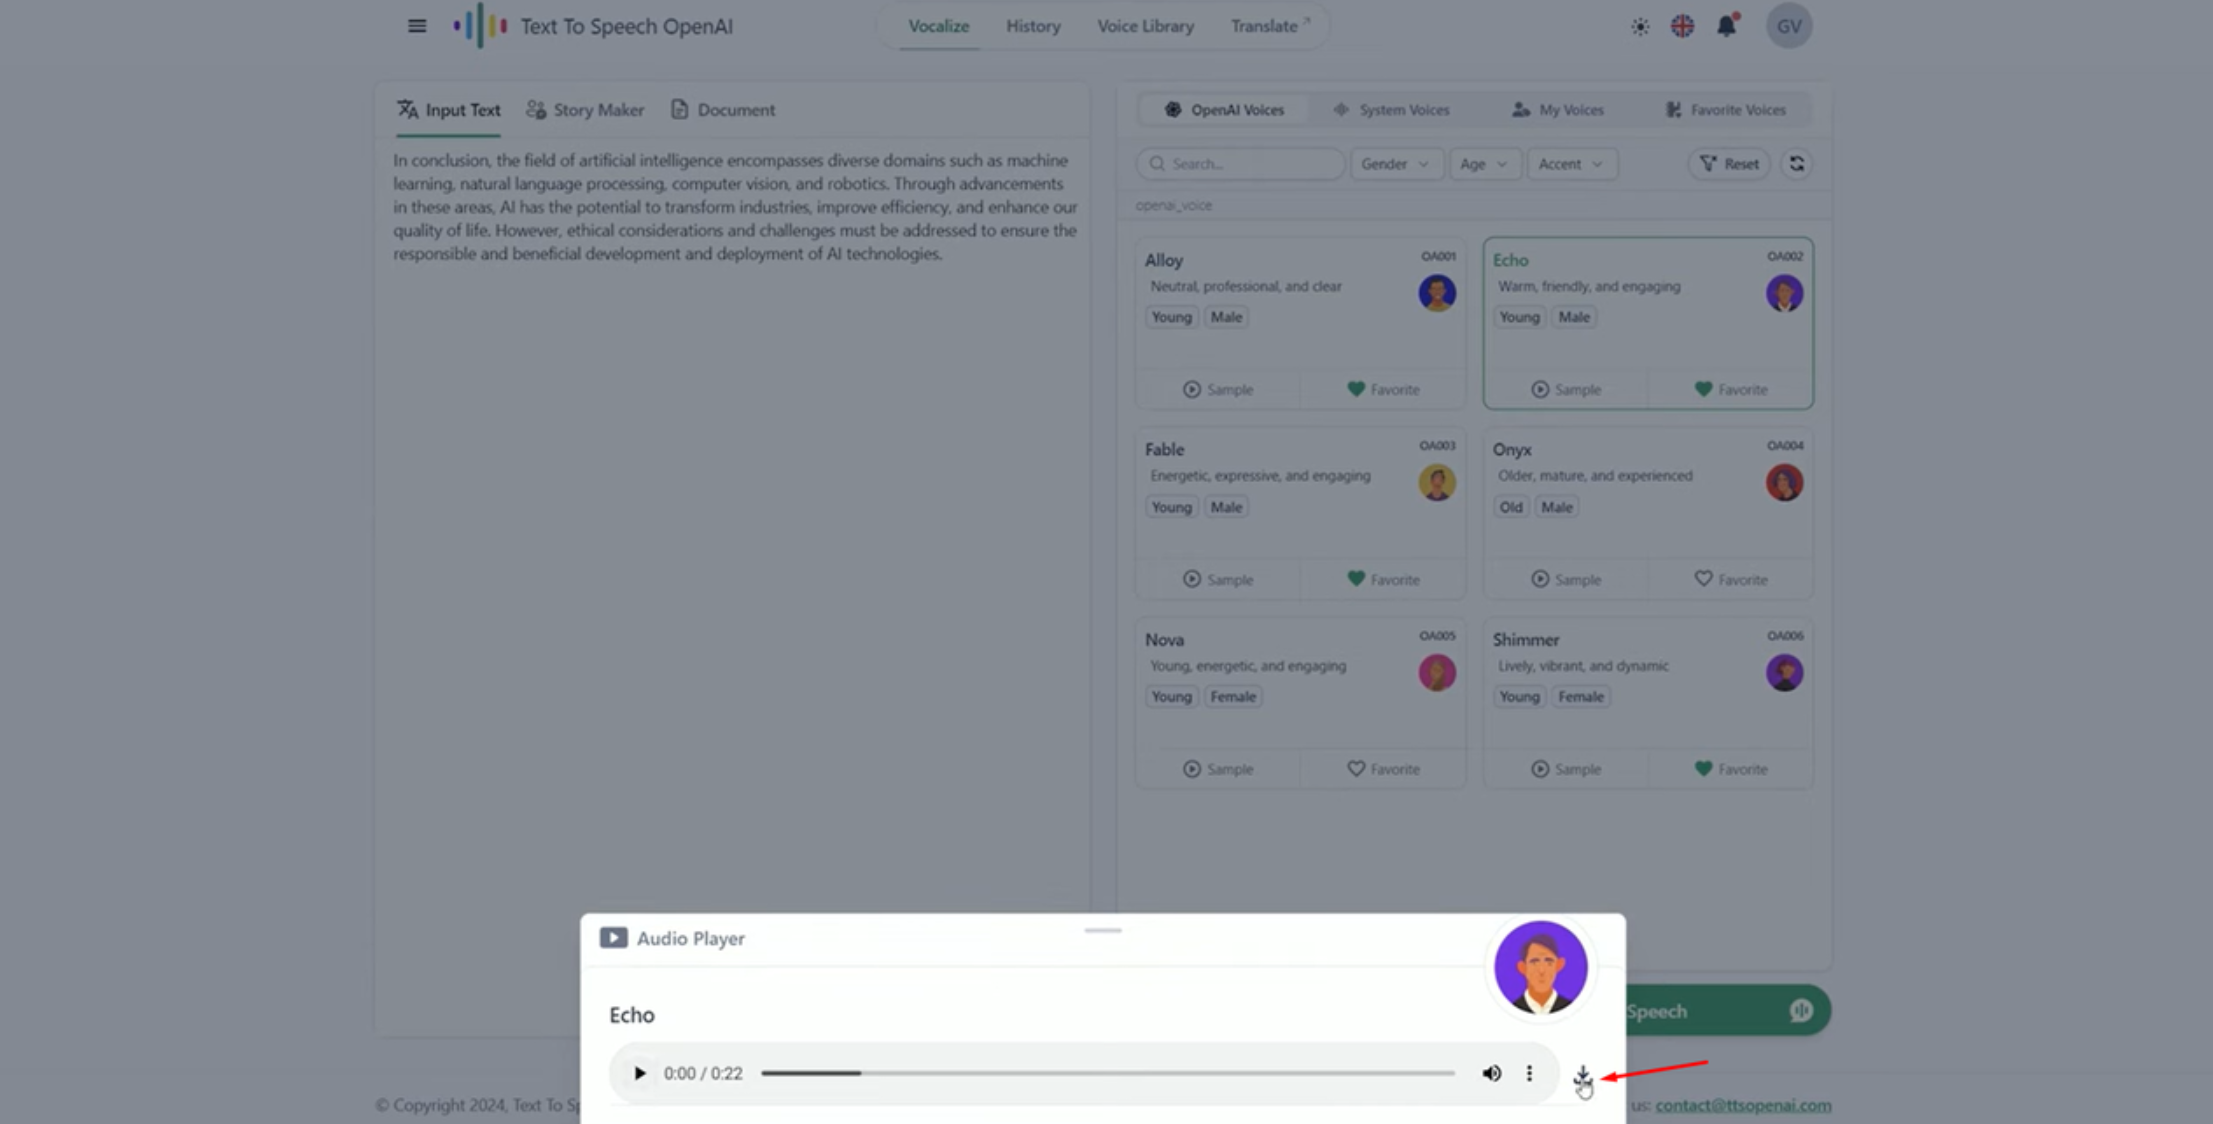Expand the Age filter

pyautogui.click(x=1484, y=163)
